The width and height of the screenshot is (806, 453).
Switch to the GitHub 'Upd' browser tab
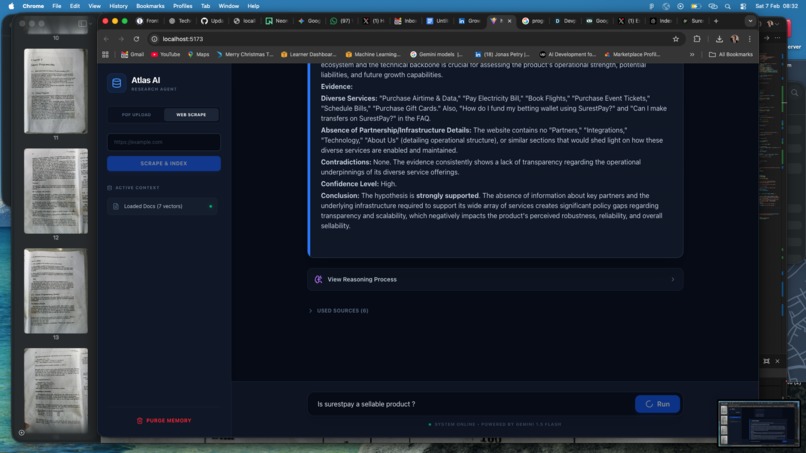coord(212,21)
